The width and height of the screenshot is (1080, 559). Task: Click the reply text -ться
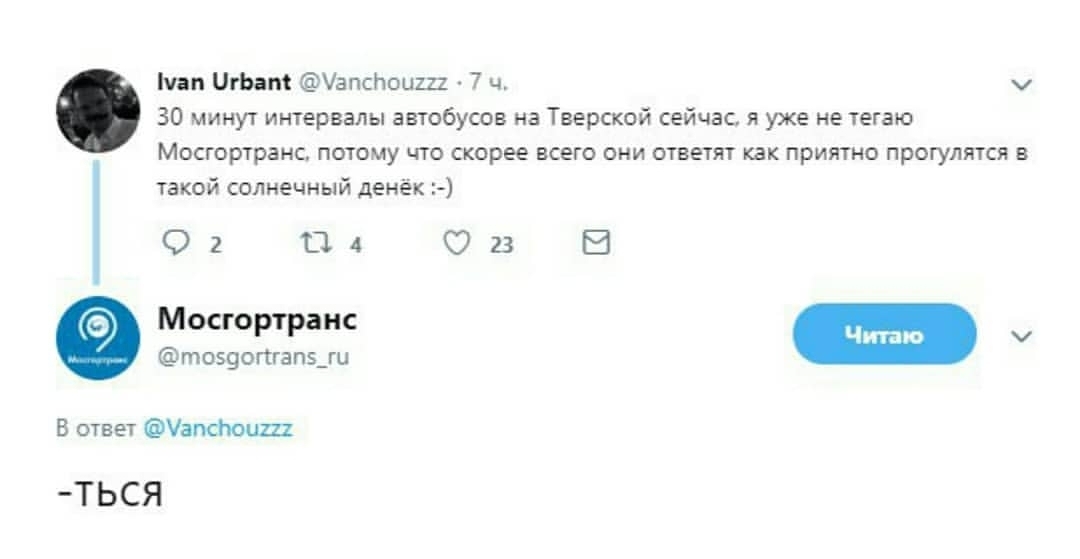[110, 492]
